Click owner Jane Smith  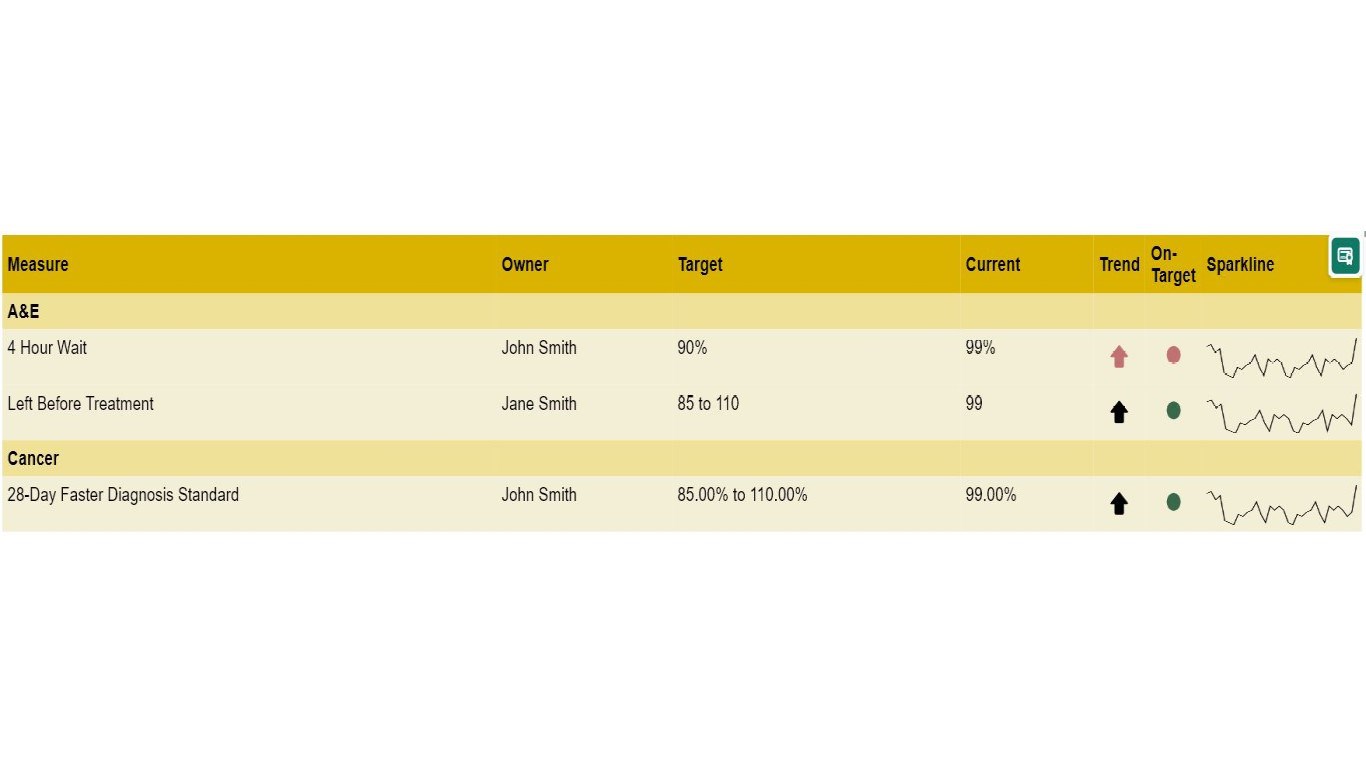point(539,403)
